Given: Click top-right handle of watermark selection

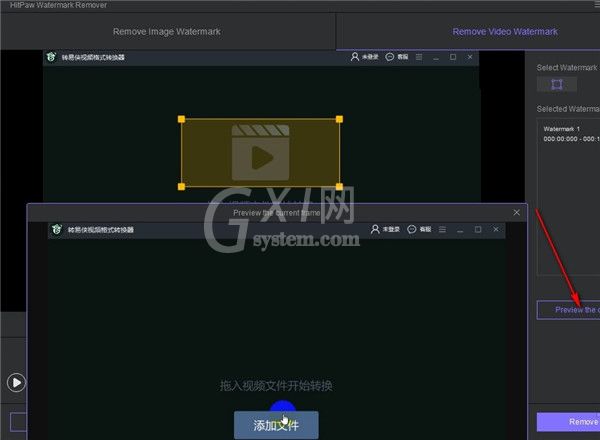Looking at the screenshot, I should click(x=339, y=119).
